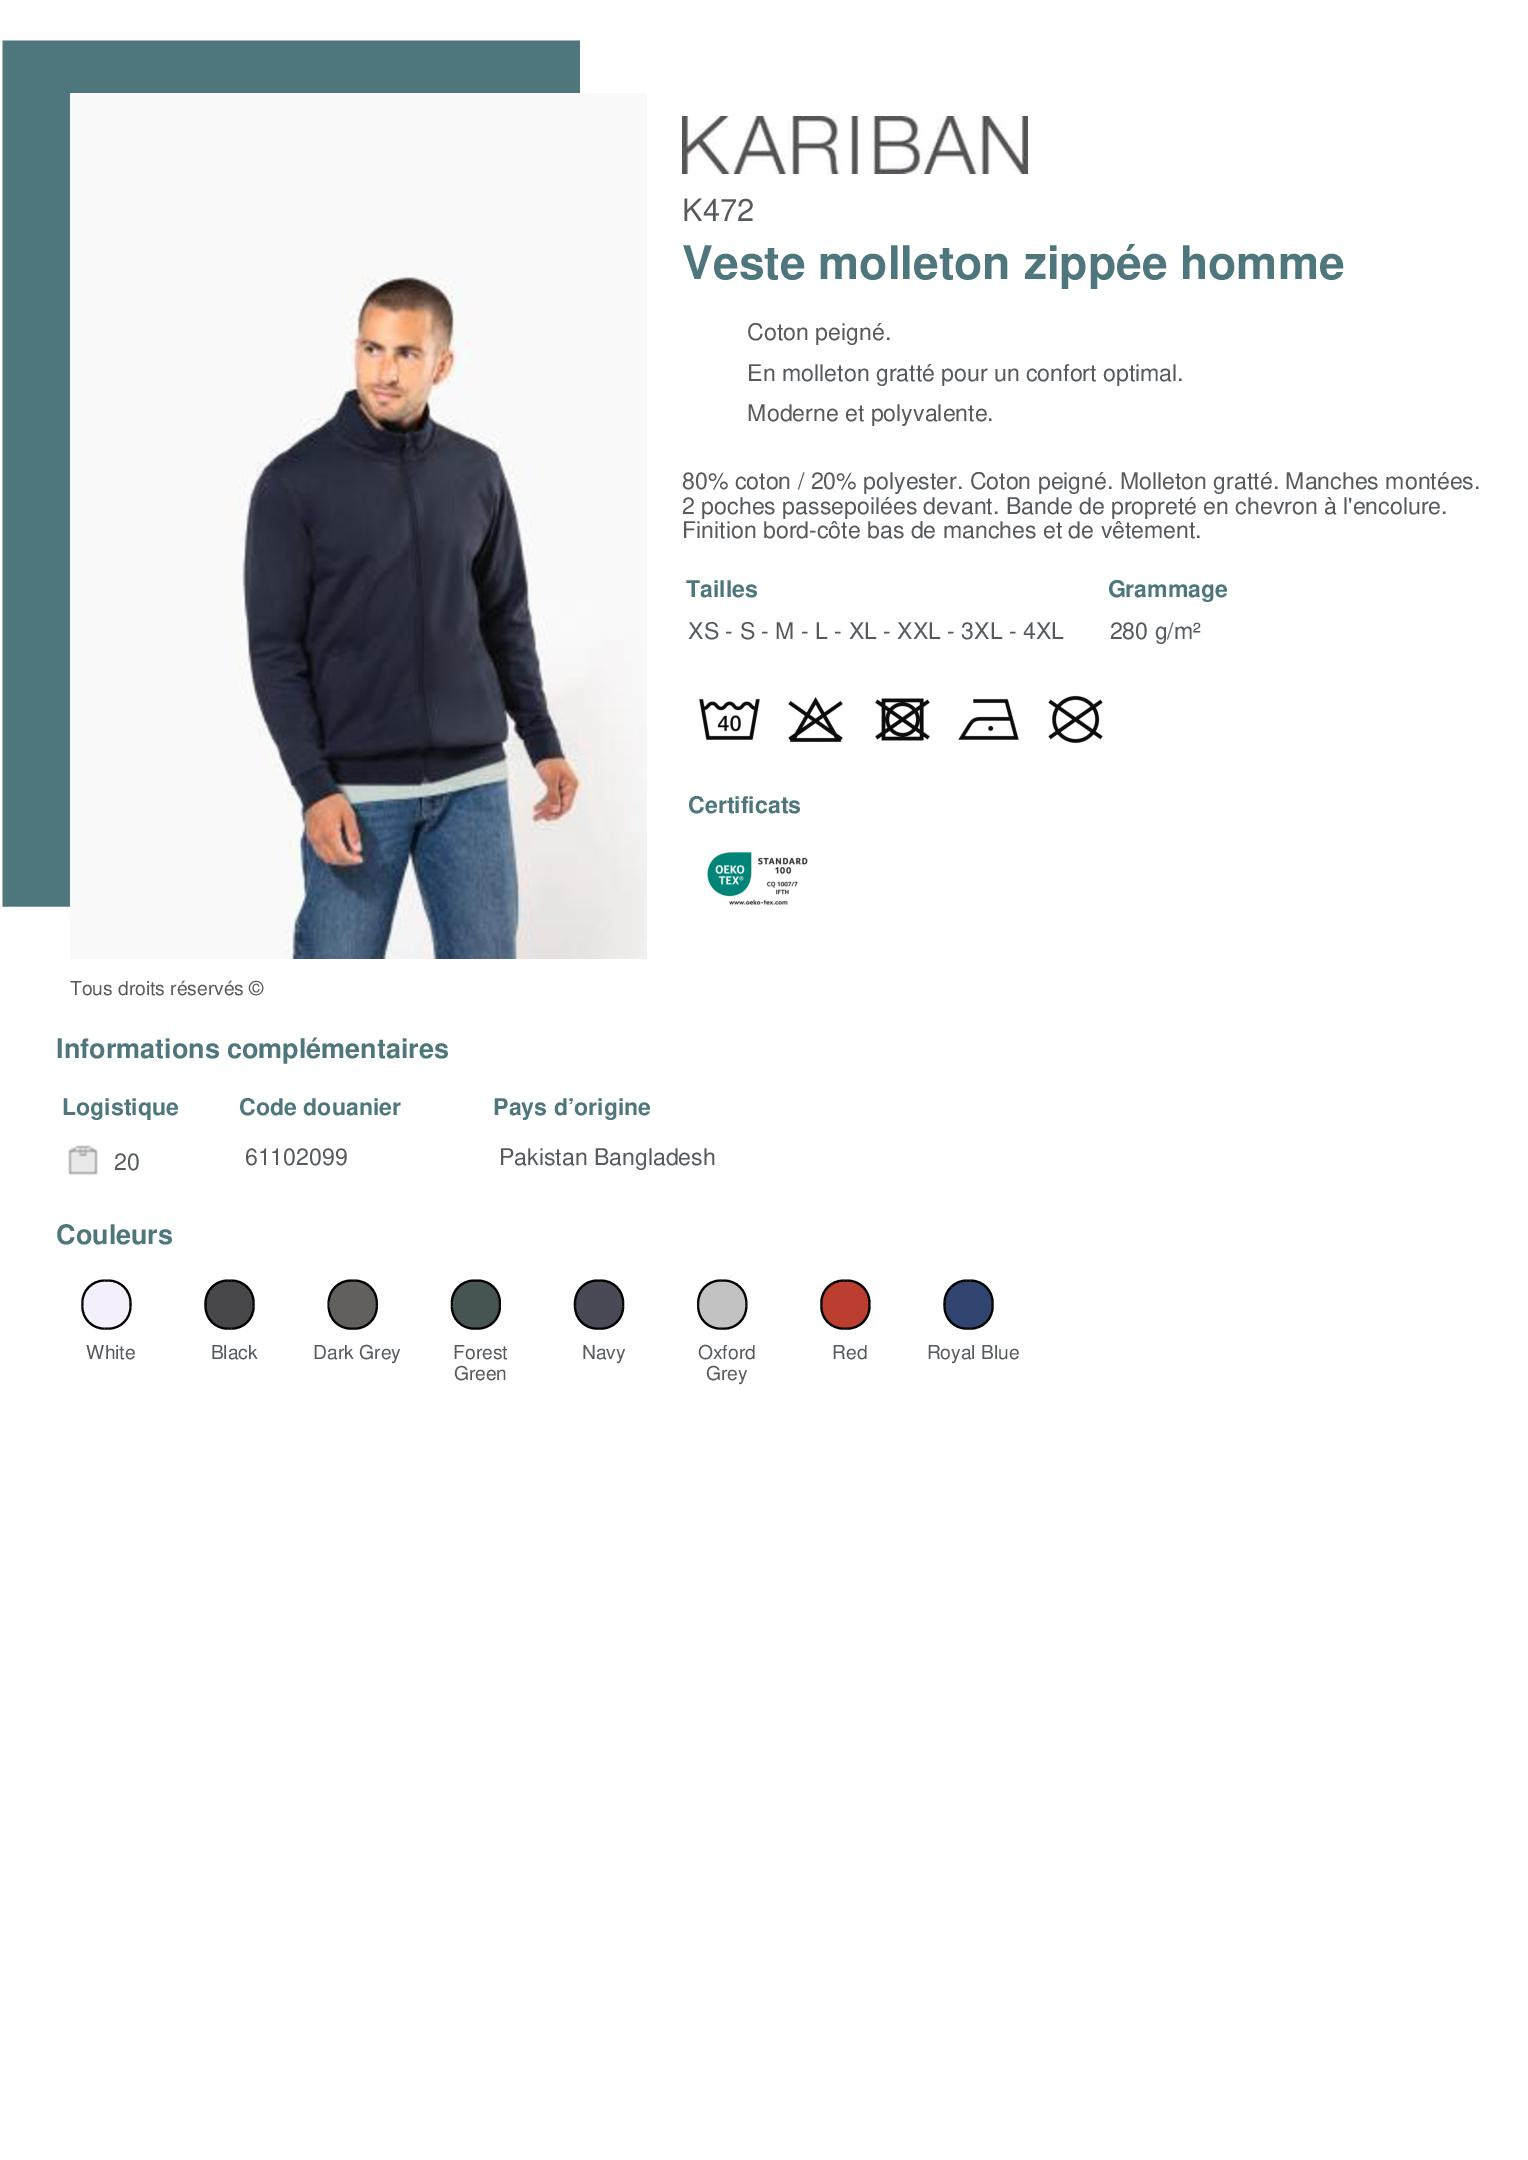This screenshot has width=1528, height=2160.
Task: Click the KARIBAN brand logo
Action: pos(855,145)
